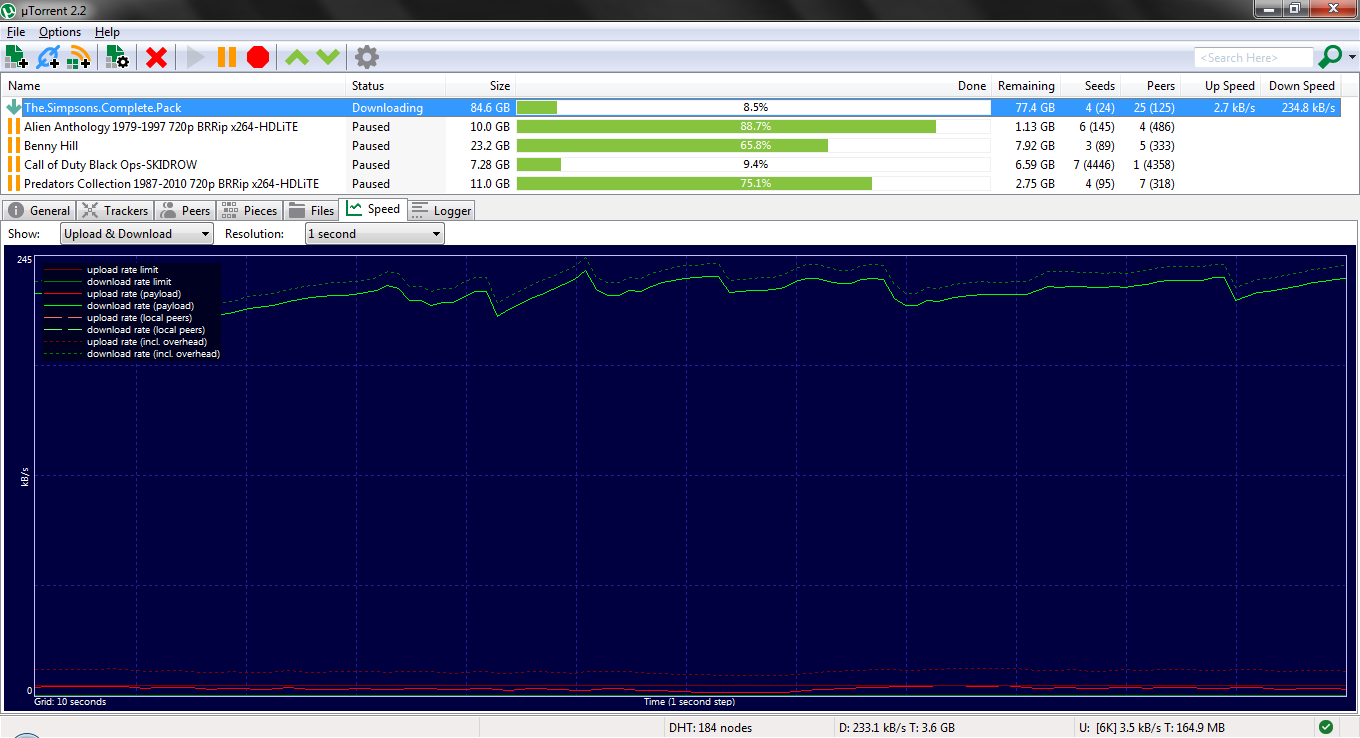
Task: Sort by the Up Speed column header
Action: pyautogui.click(x=1220, y=86)
